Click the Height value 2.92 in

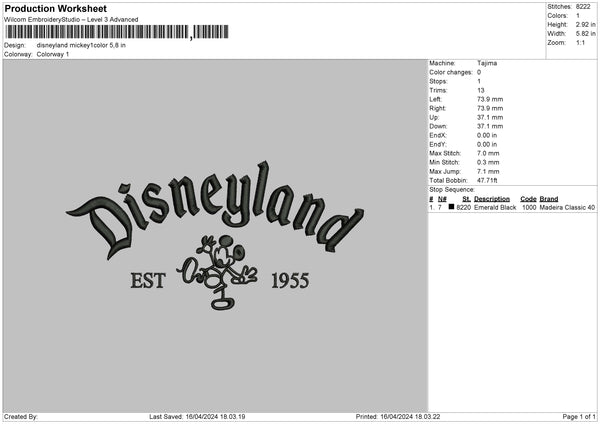pos(585,24)
